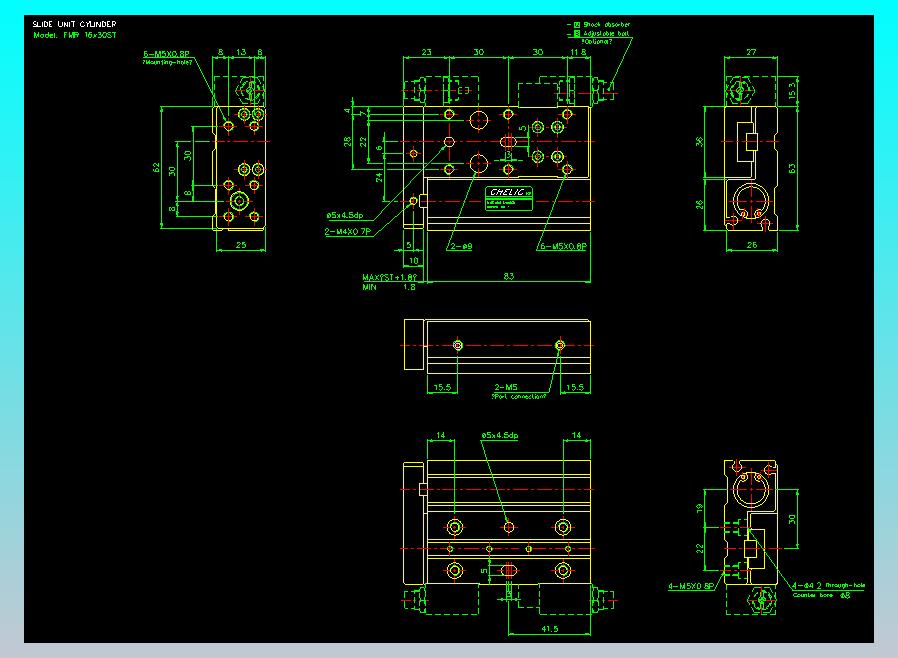Click the MAX(ST+1.8) stroke note
This screenshot has height=658, width=898.
tap(390, 277)
